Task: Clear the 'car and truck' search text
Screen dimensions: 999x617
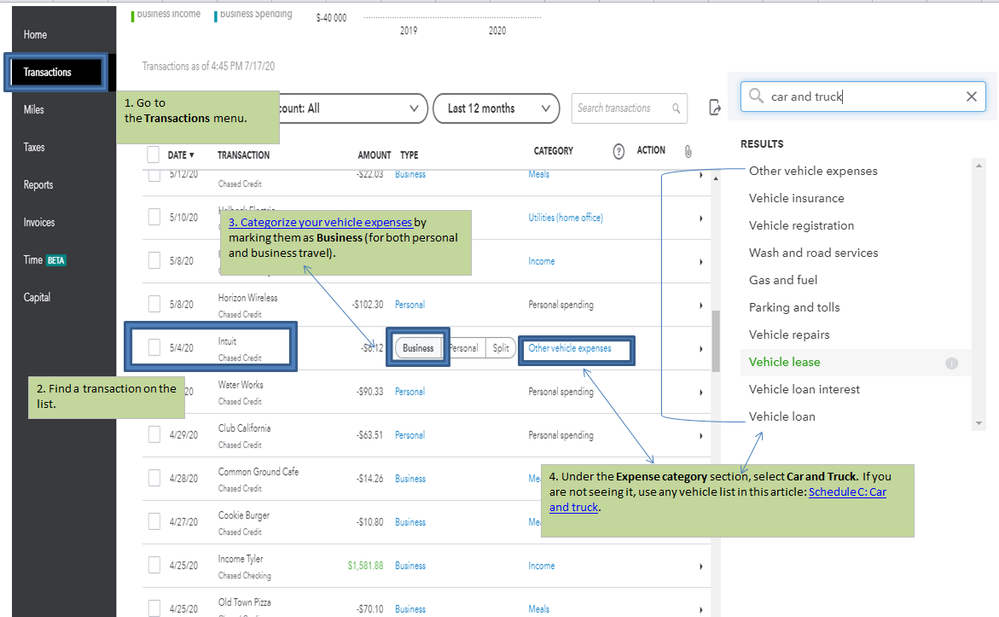Action: click(x=971, y=97)
